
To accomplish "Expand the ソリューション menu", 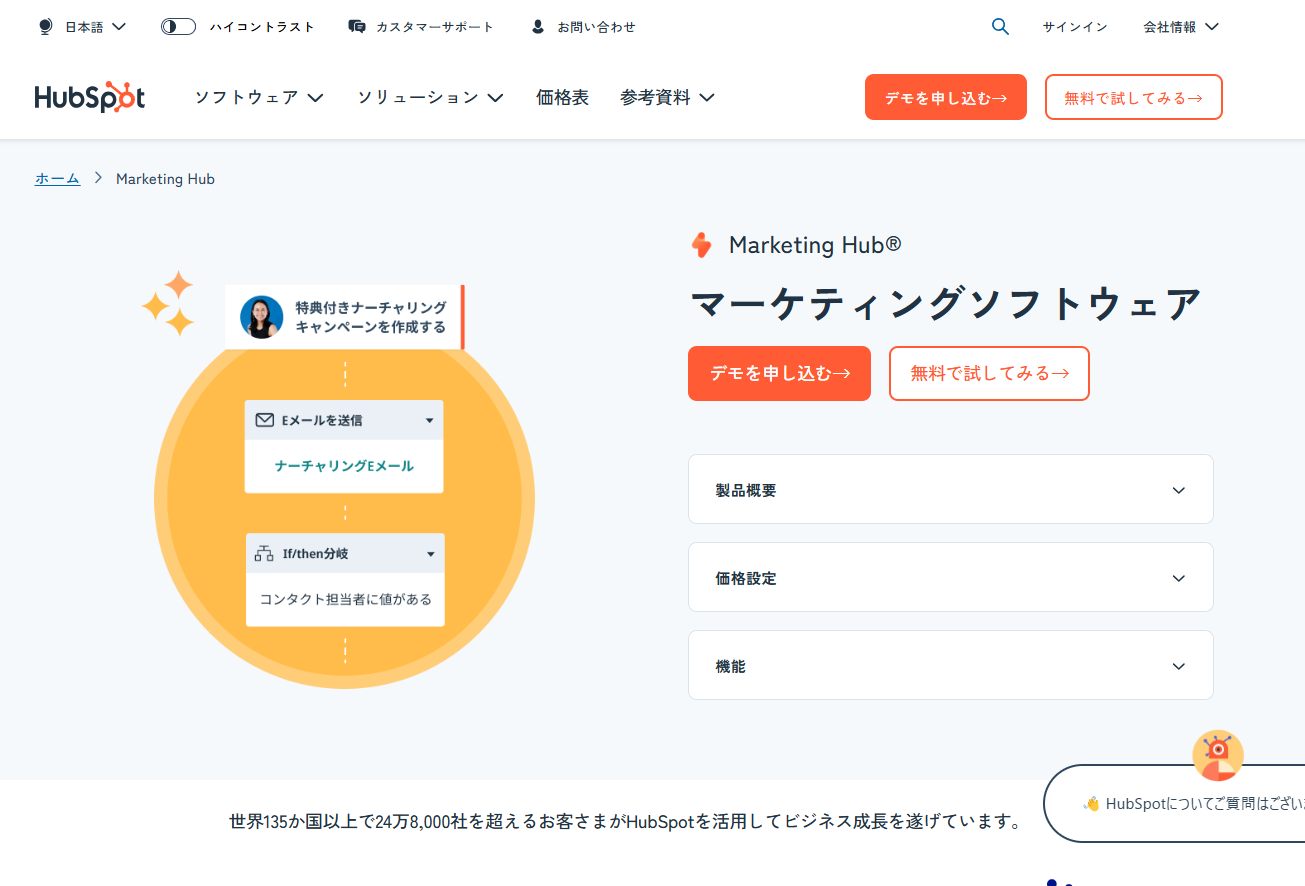I will 430,97.
